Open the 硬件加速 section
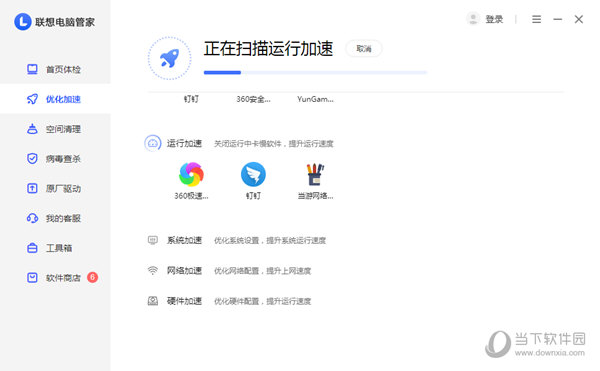This screenshot has width=600, height=371. coord(184,301)
